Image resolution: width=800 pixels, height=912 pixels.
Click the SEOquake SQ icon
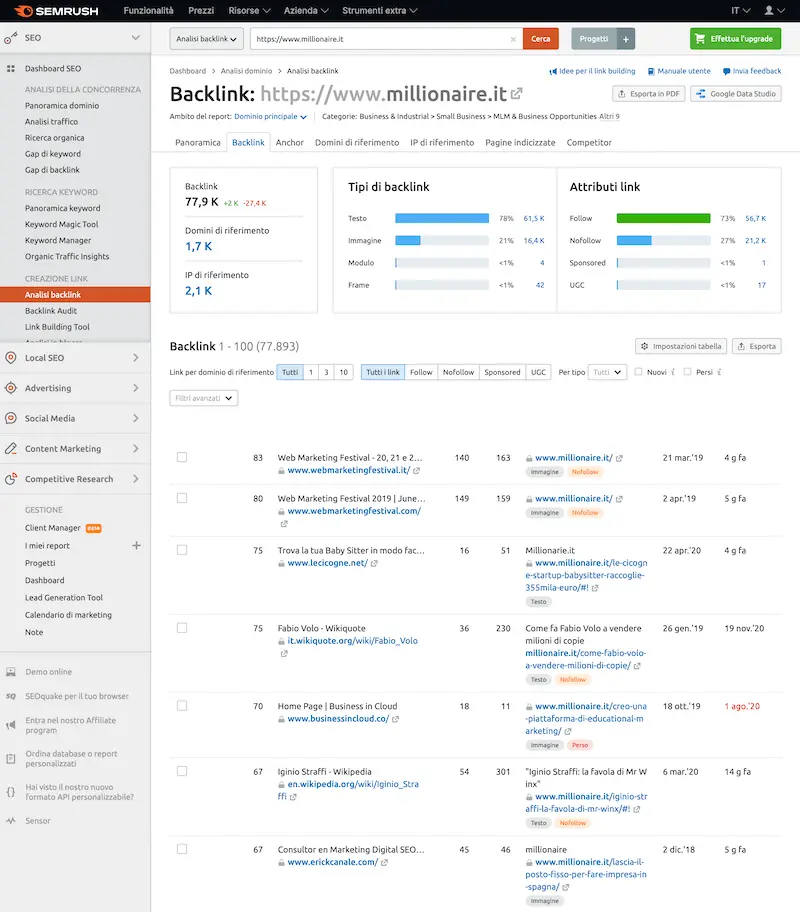10,696
